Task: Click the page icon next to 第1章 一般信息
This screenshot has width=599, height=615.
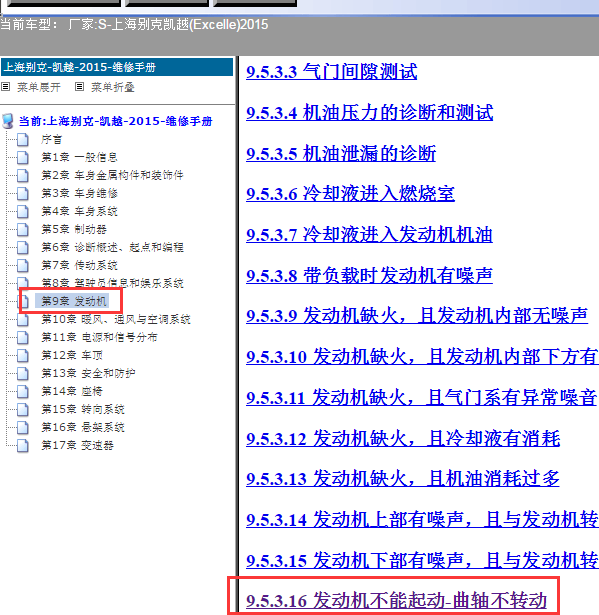Action: (23, 157)
